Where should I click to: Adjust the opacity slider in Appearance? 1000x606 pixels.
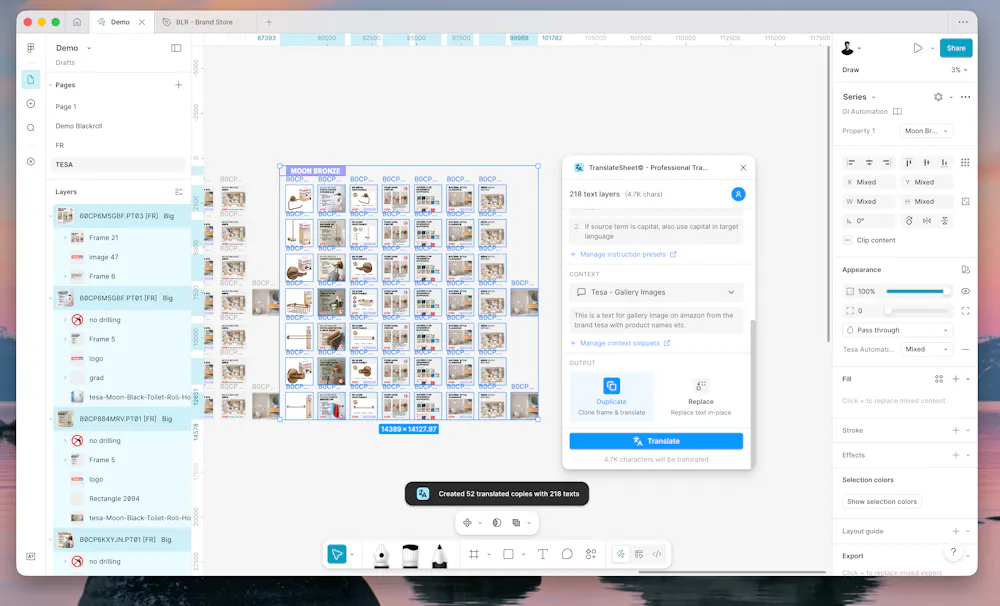coord(917,291)
